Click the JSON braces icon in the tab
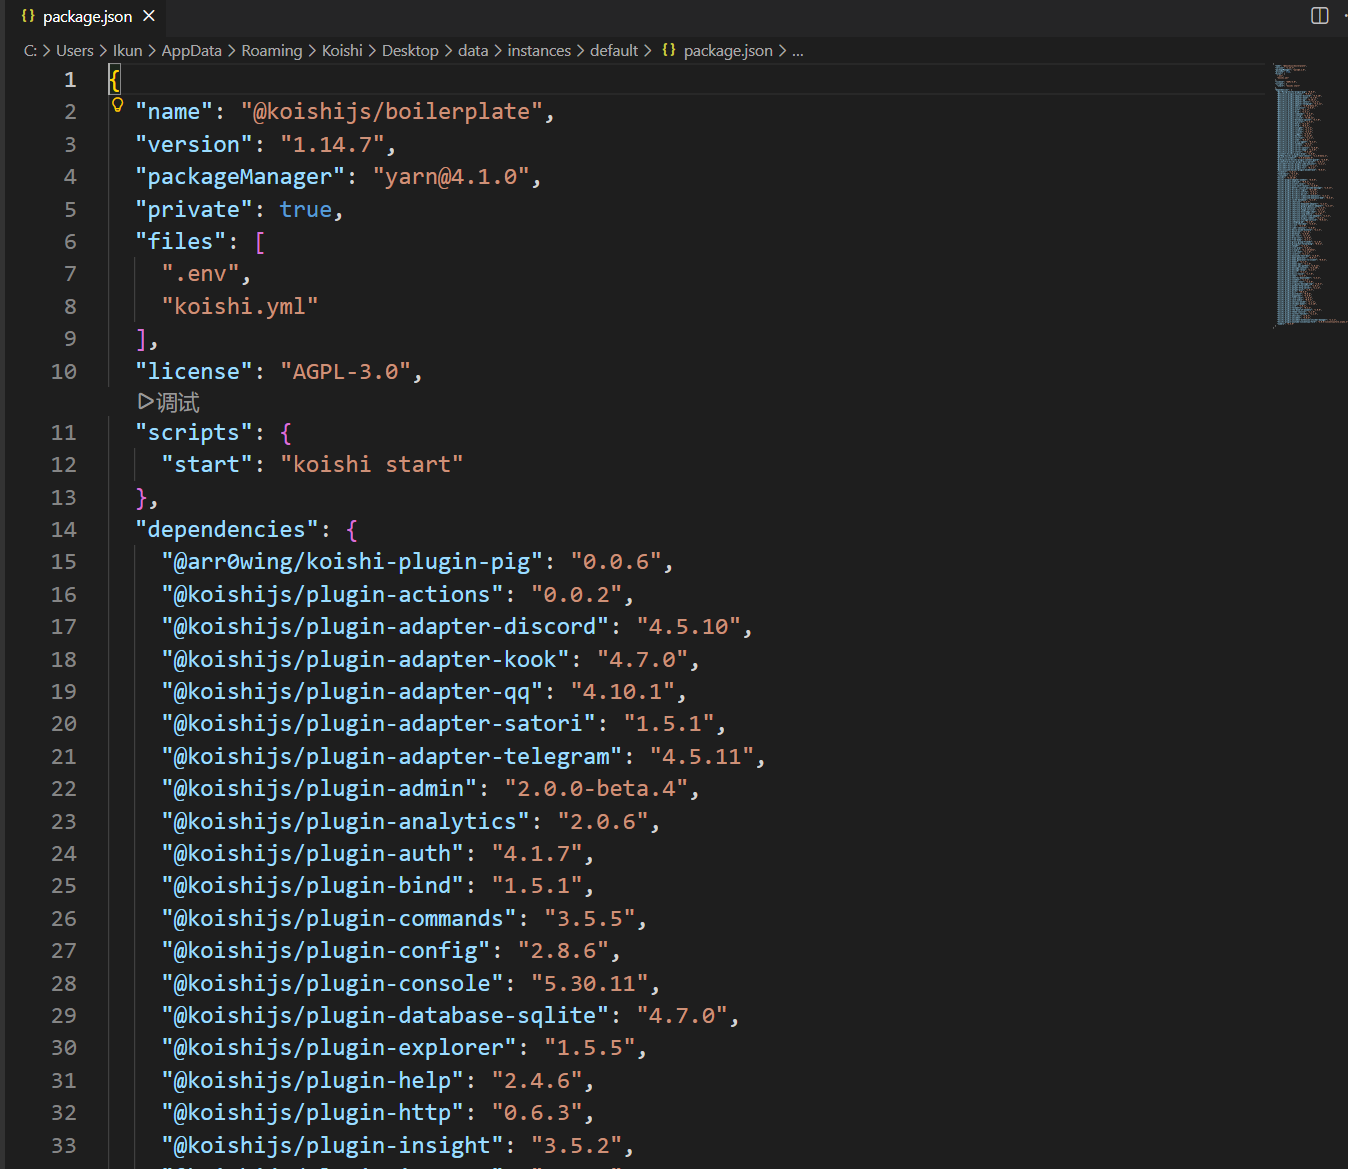Screen dimensions: 1348x1169 28,16
